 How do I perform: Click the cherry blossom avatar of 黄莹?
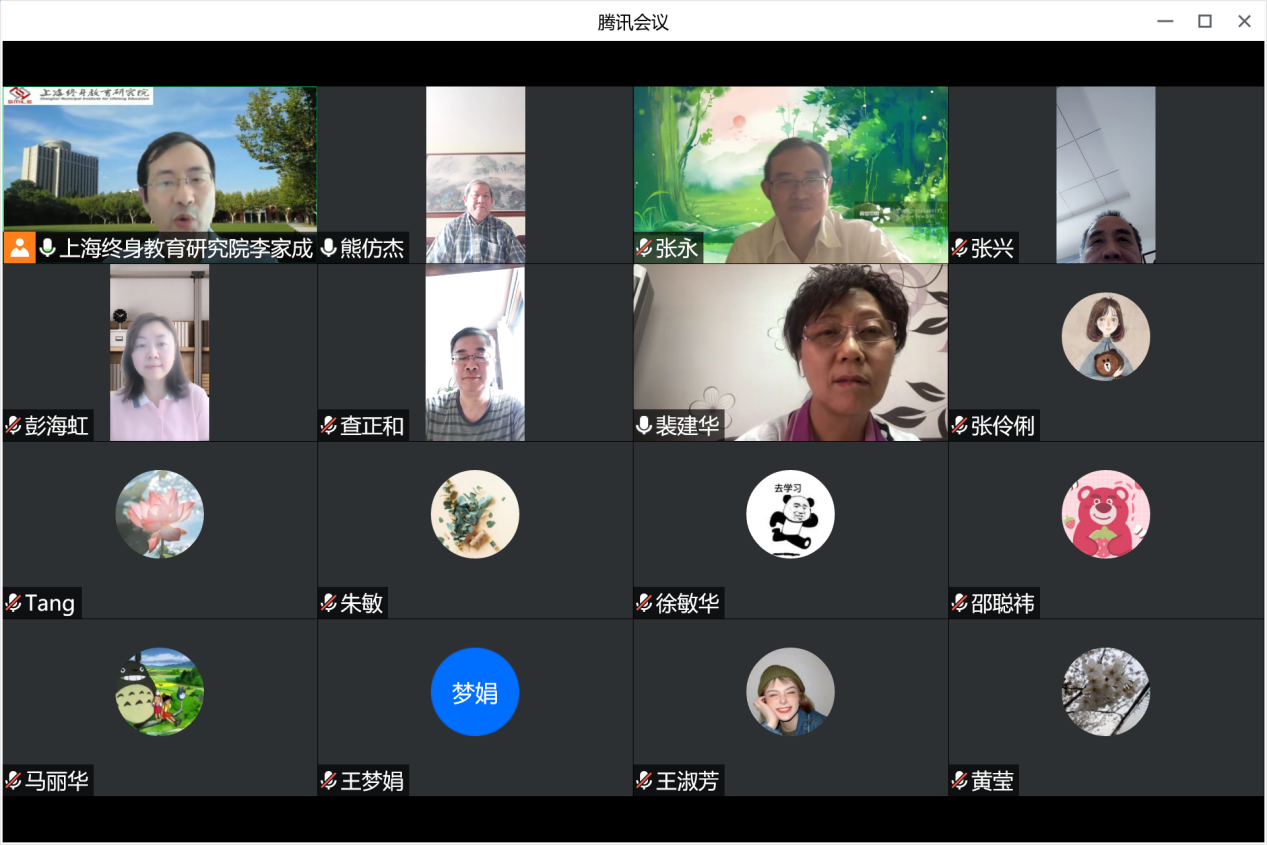pyautogui.click(x=1105, y=691)
